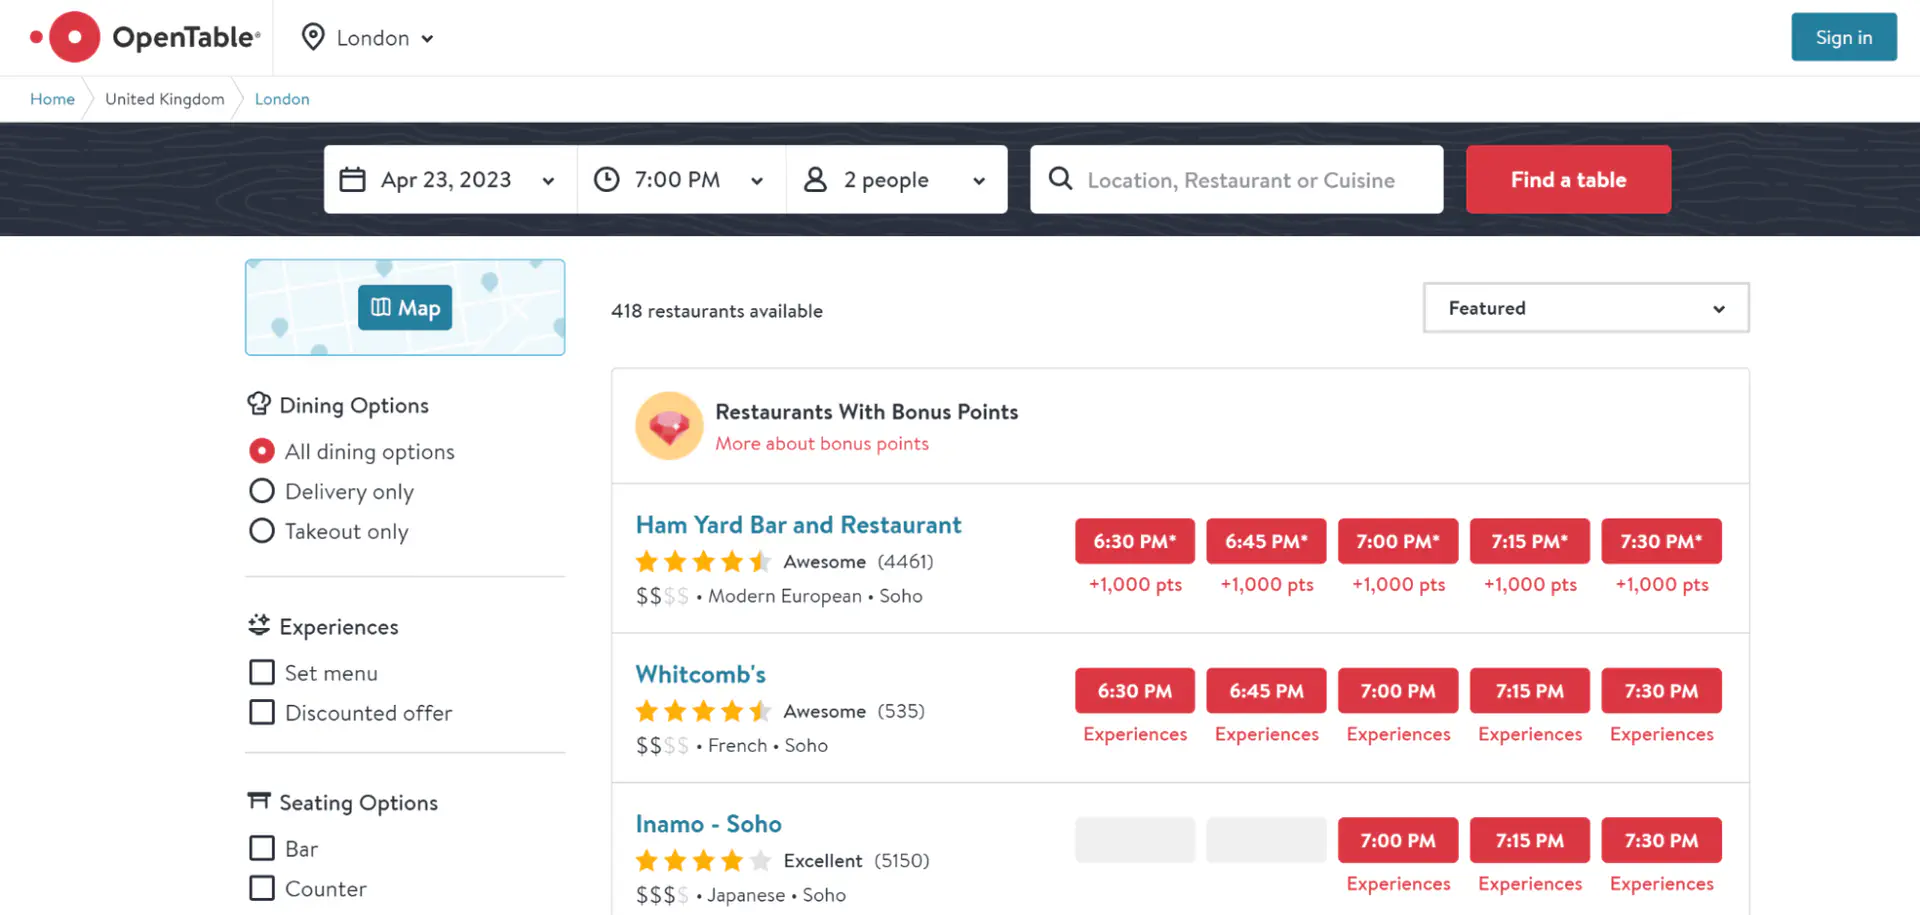Click the clock icon in time picker
This screenshot has height=915, width=1920.
coord(607,180)
